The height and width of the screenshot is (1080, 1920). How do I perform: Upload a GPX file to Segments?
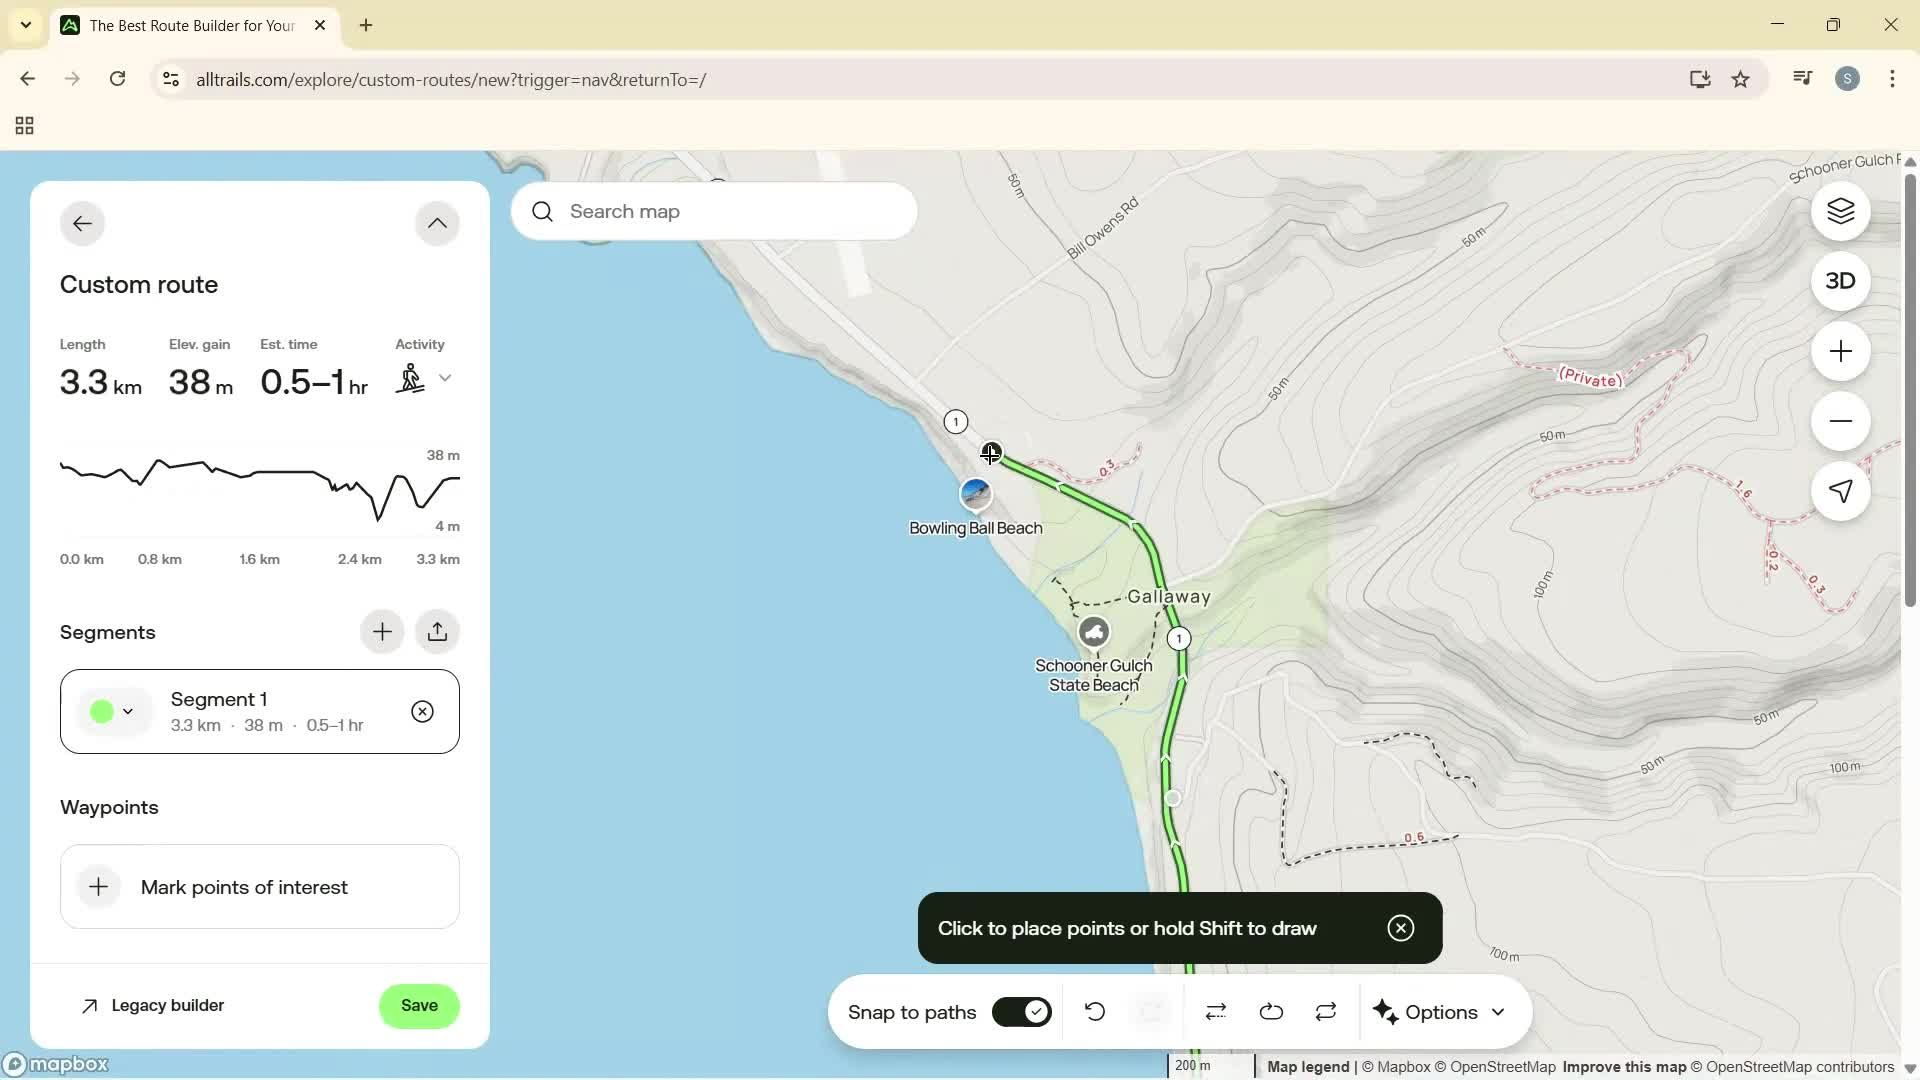[x=438, y=631]
